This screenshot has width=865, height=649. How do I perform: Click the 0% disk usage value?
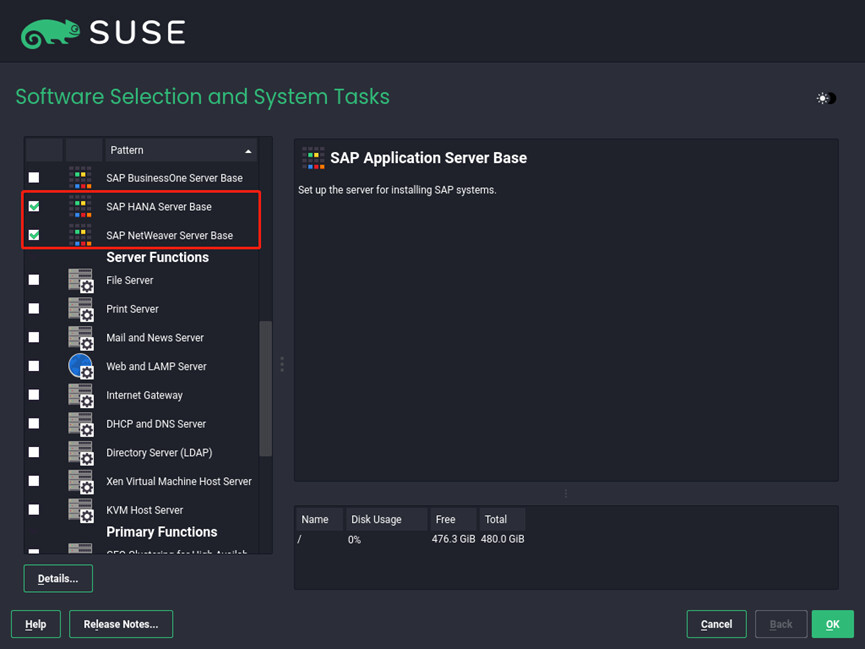click(x=354, y=540)
